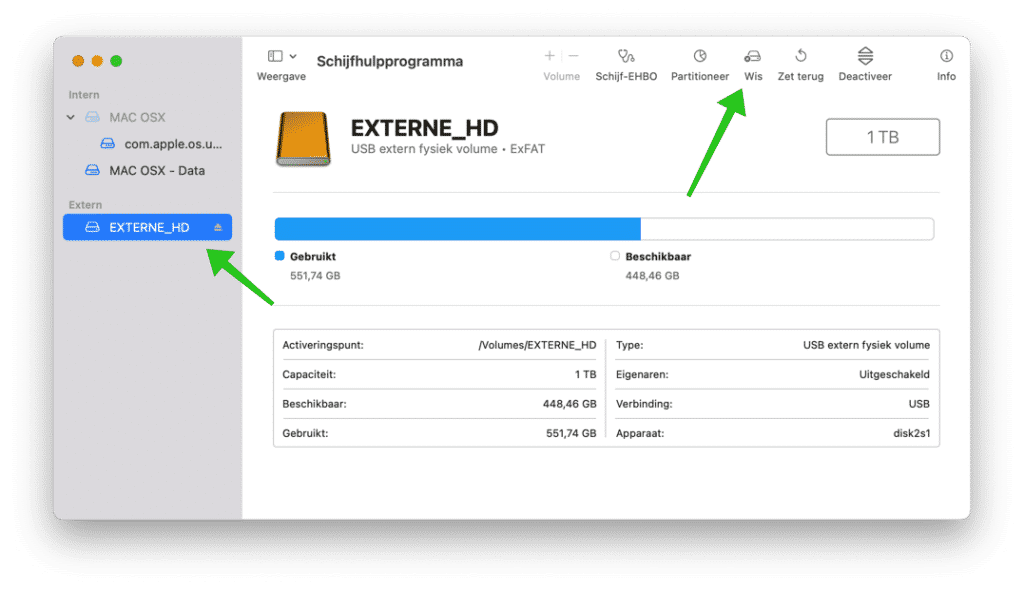This screenshot has height=590, width=1024.
Task: Toggle the Beschikbaar legend indicator
Action: [615, 256]
